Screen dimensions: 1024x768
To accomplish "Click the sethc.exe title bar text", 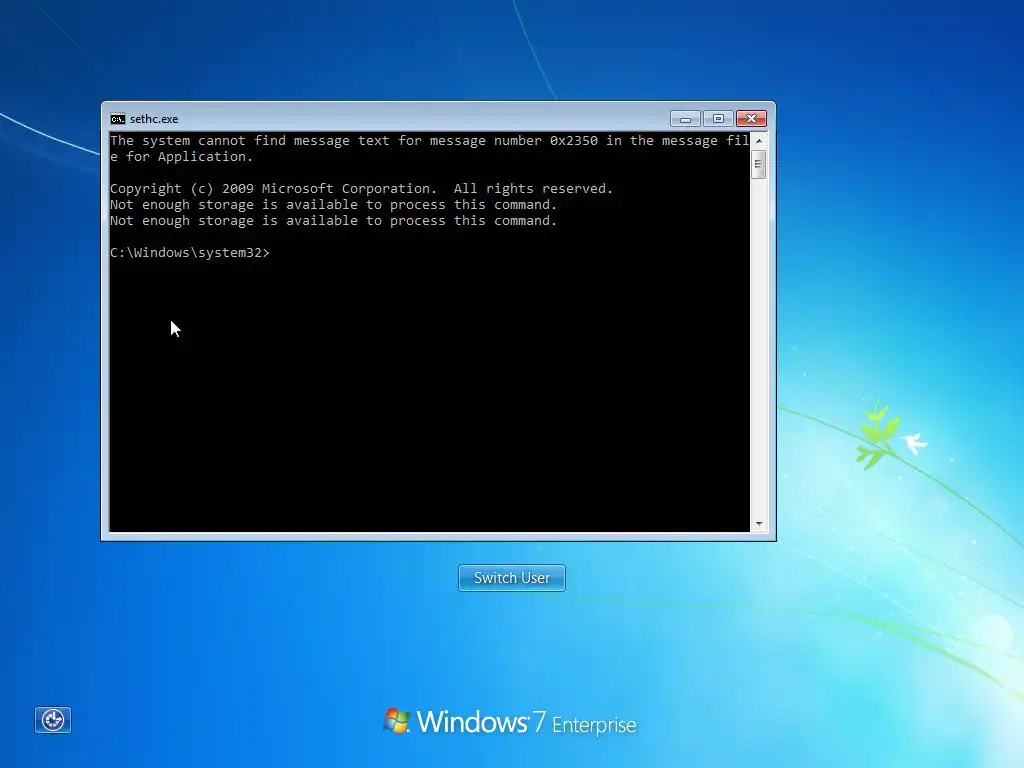I will [154, 119].
